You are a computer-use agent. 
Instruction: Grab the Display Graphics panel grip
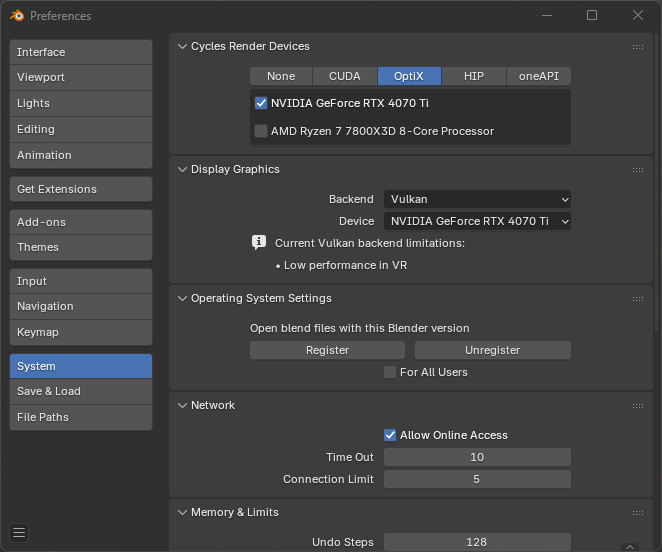pyautogui.click(x=638, y=170)
